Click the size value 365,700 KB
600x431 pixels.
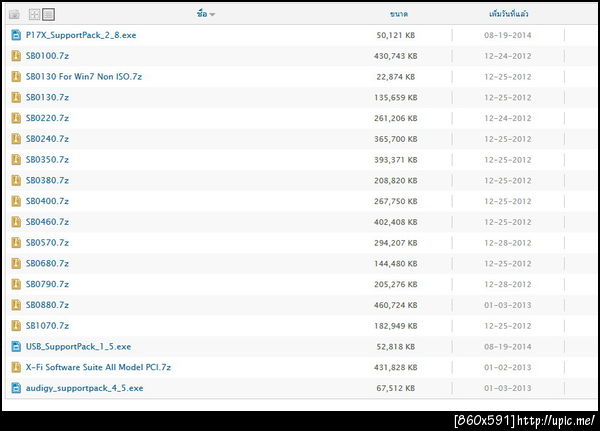[x=396, y=139]
